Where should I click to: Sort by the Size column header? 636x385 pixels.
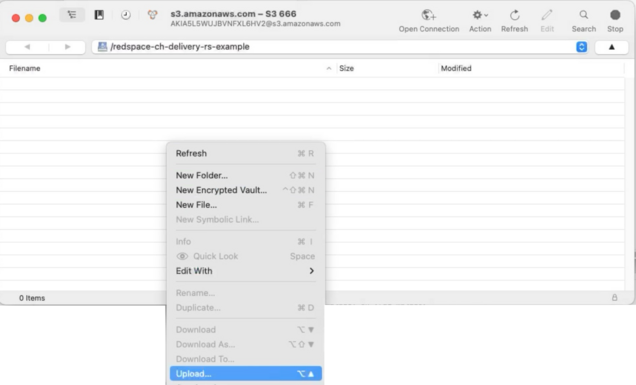tap(346, 68)
